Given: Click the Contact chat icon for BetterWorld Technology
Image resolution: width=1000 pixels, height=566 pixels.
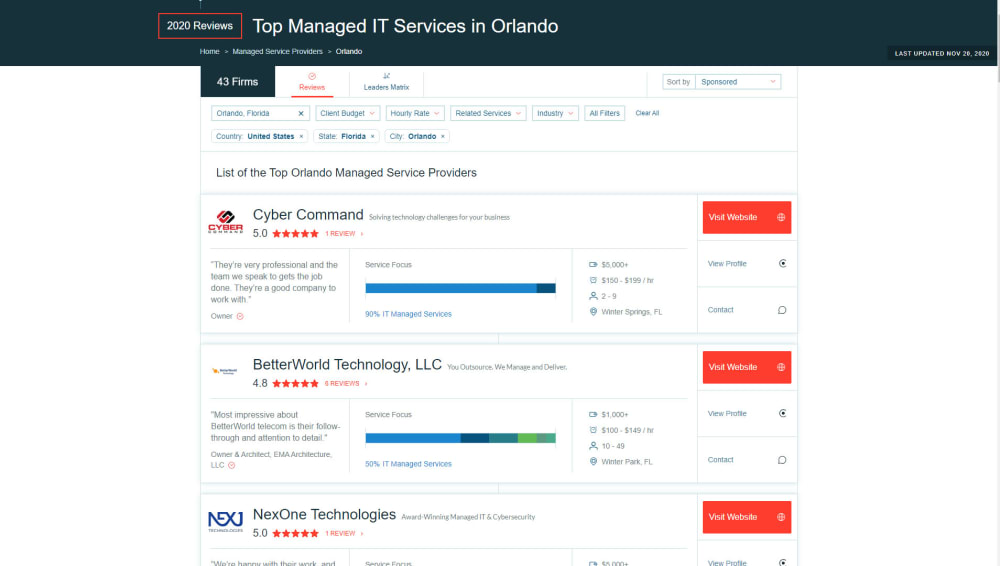Looking at the screenshot, I should (782, 460).
